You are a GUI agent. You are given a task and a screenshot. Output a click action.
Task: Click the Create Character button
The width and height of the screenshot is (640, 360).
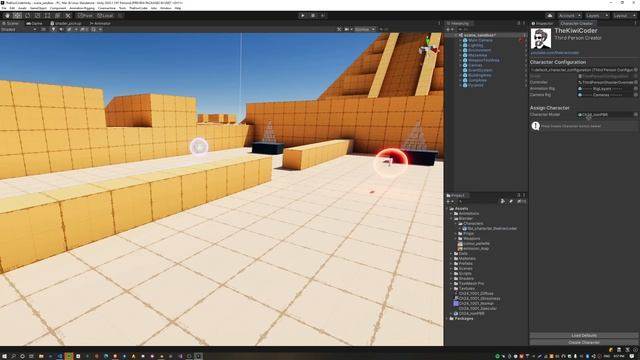(x=584, y=342)
